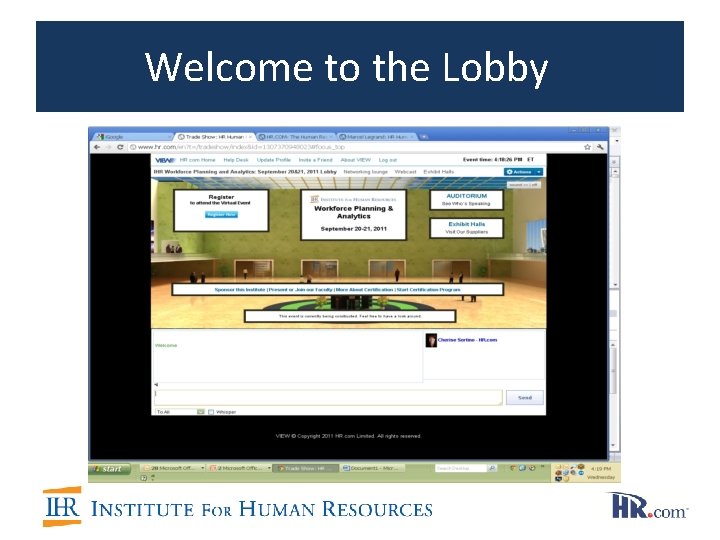Switch to the HR.COM: The Human Re... tab
The height and width of the screenshot is (540, 720).
(295, 137)
